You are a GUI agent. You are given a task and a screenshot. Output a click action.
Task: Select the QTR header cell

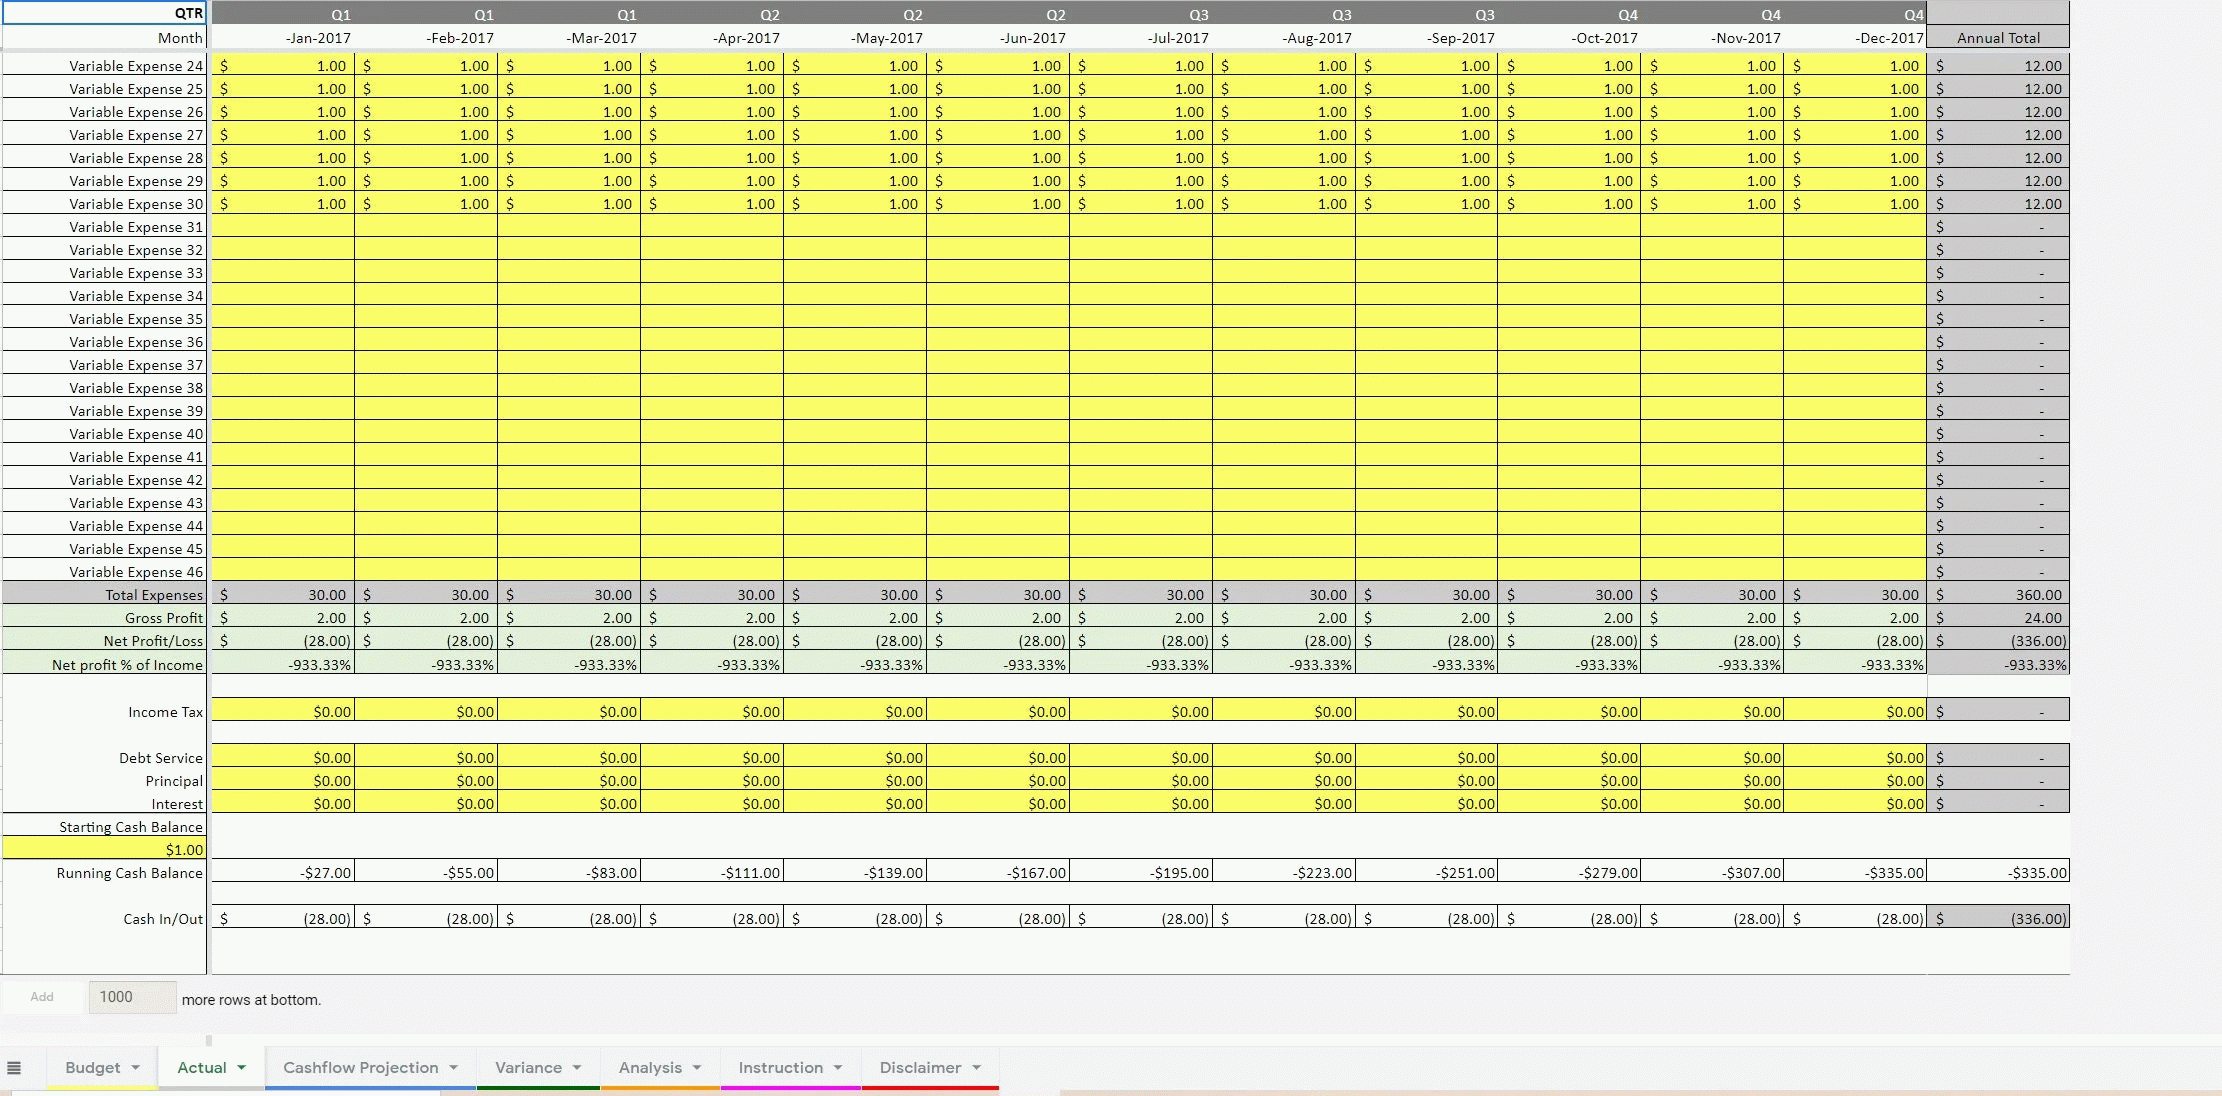(104, 13)
